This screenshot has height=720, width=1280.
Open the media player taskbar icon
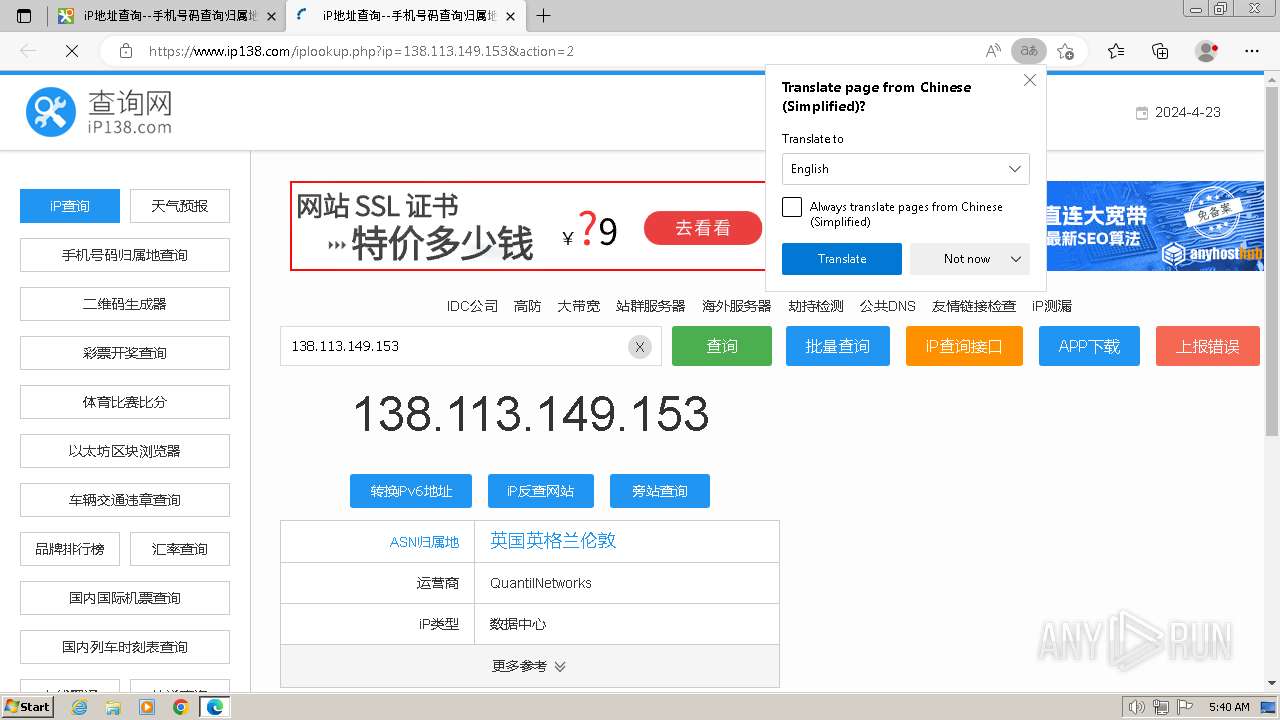147,707
